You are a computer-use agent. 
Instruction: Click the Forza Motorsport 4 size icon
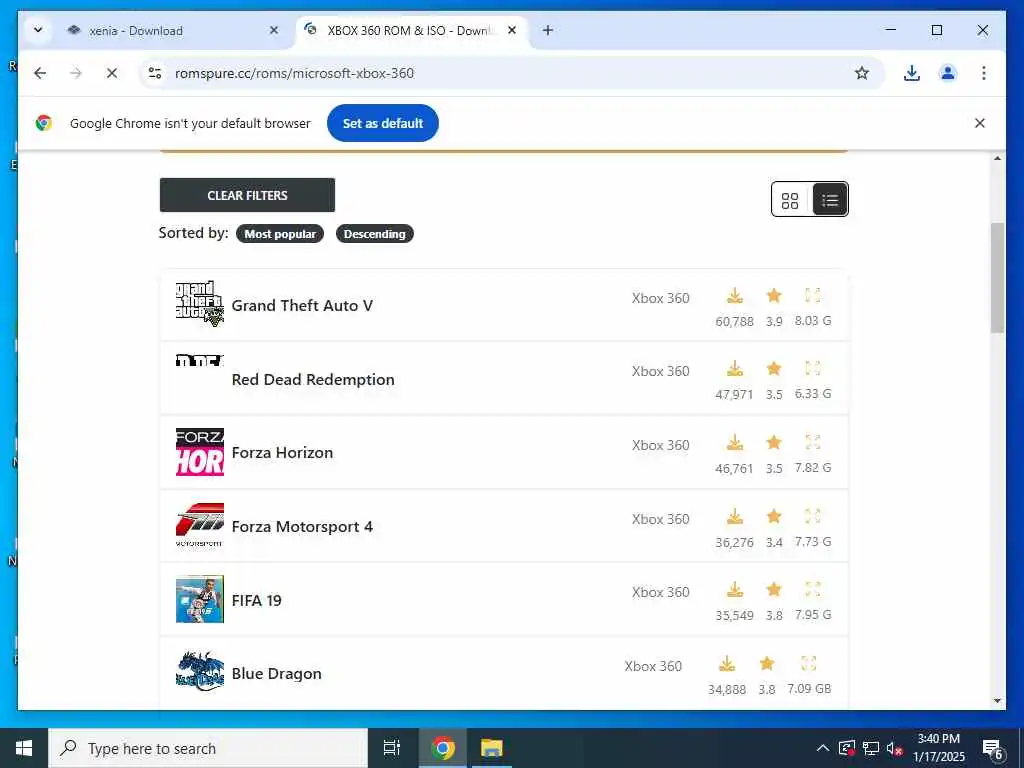pyautogui.click(x=812, y=517)
